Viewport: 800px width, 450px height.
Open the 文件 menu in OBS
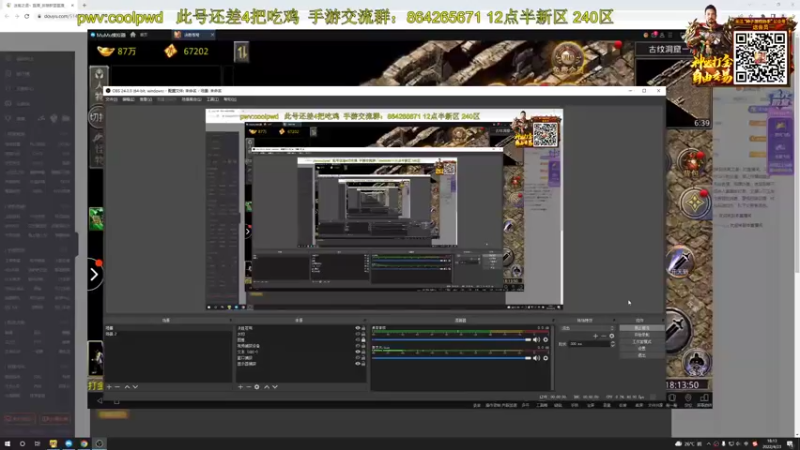pos(111,99)
